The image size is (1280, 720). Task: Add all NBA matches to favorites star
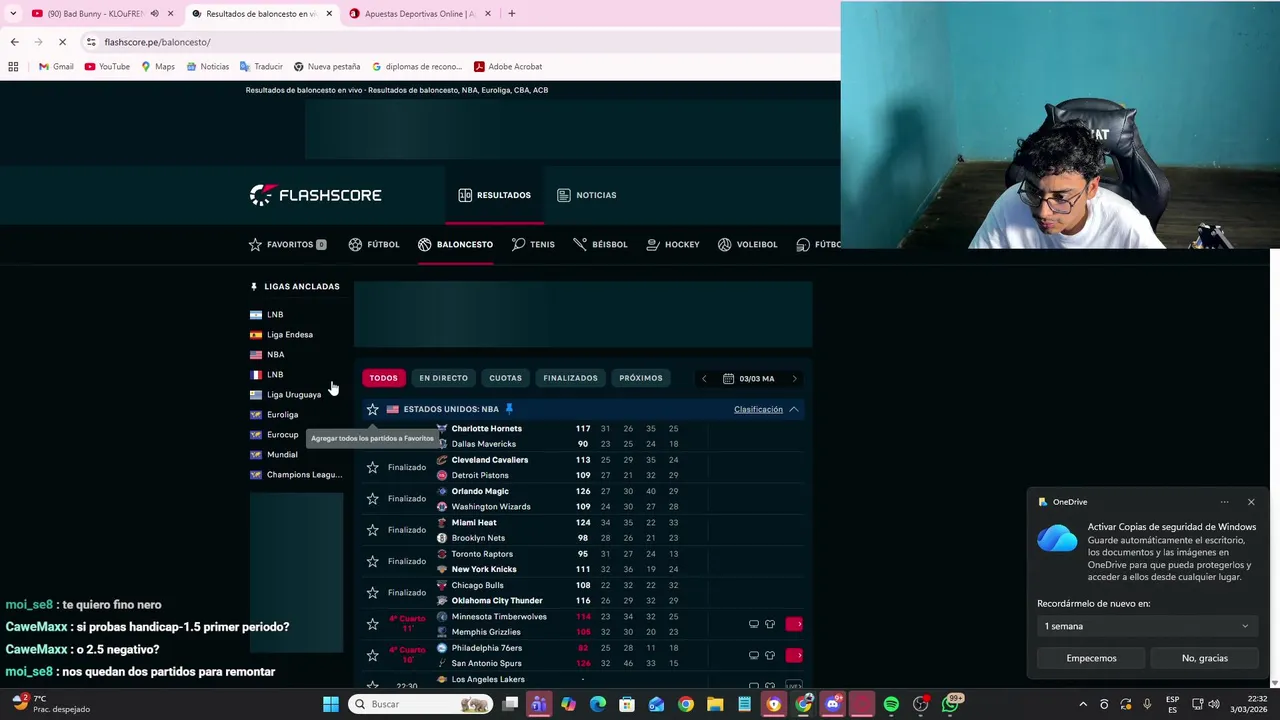(373, 409)
